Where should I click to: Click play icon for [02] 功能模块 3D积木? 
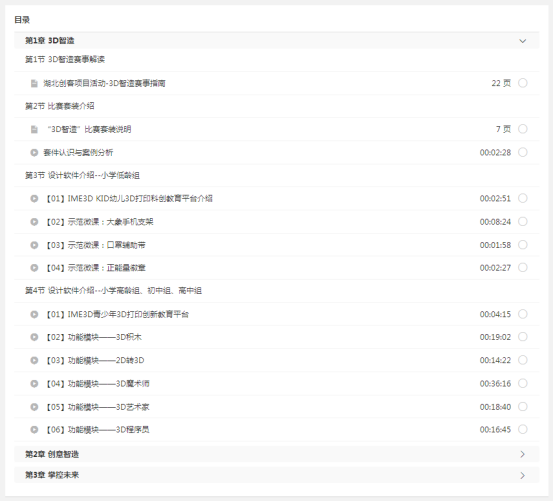point(34,337)
